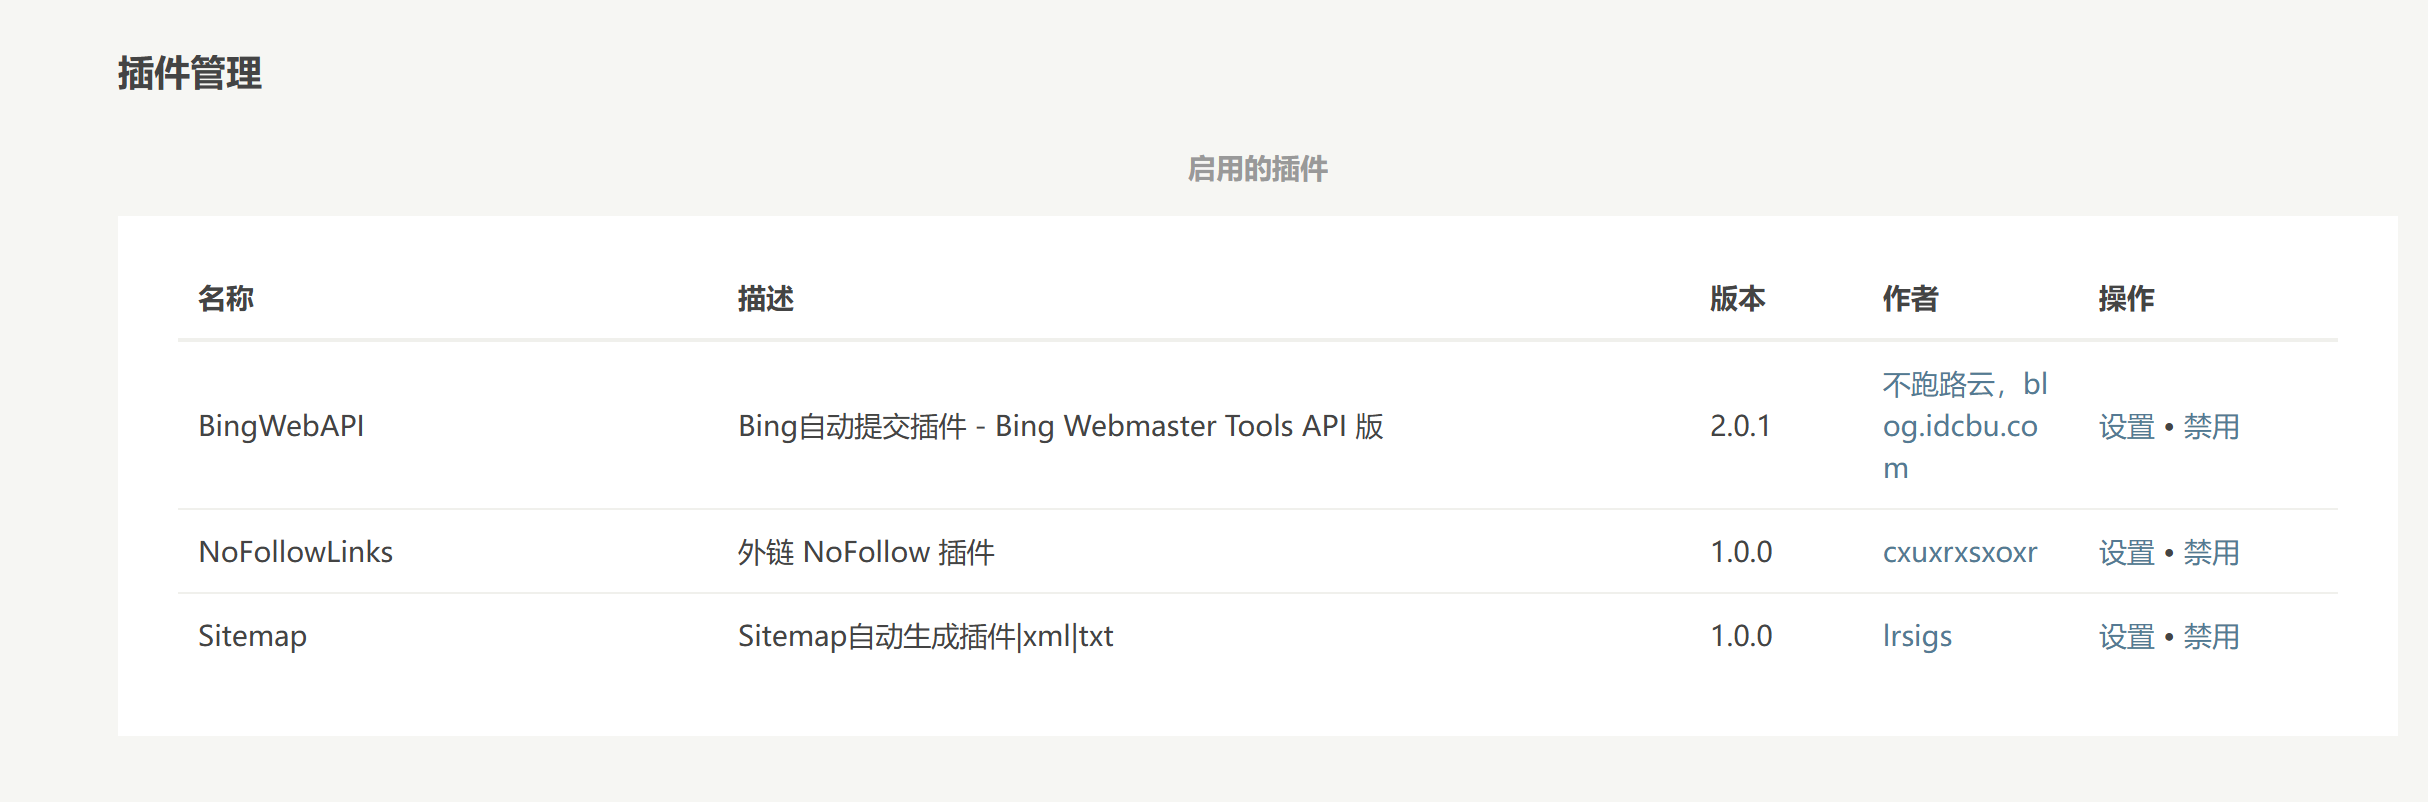Screen dimensions: 2428x802
Task: Open 设置 for the BingWebAPI plugin
Action: tap(2126, 427)
